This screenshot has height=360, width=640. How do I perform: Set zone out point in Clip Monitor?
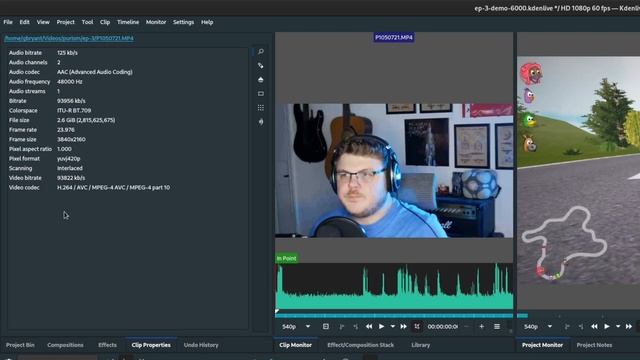coord(356,327)
